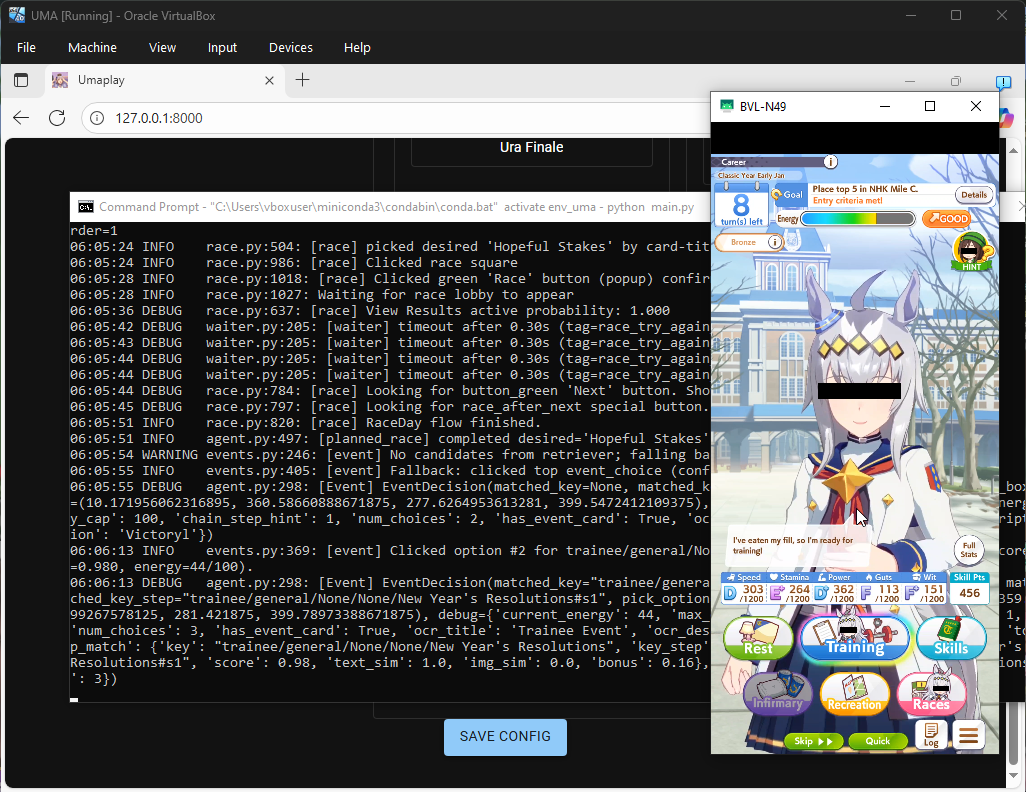Screen dimensions: 1026x792
Task: Click the Wit stat panel
Action: [x=924, y=588]
